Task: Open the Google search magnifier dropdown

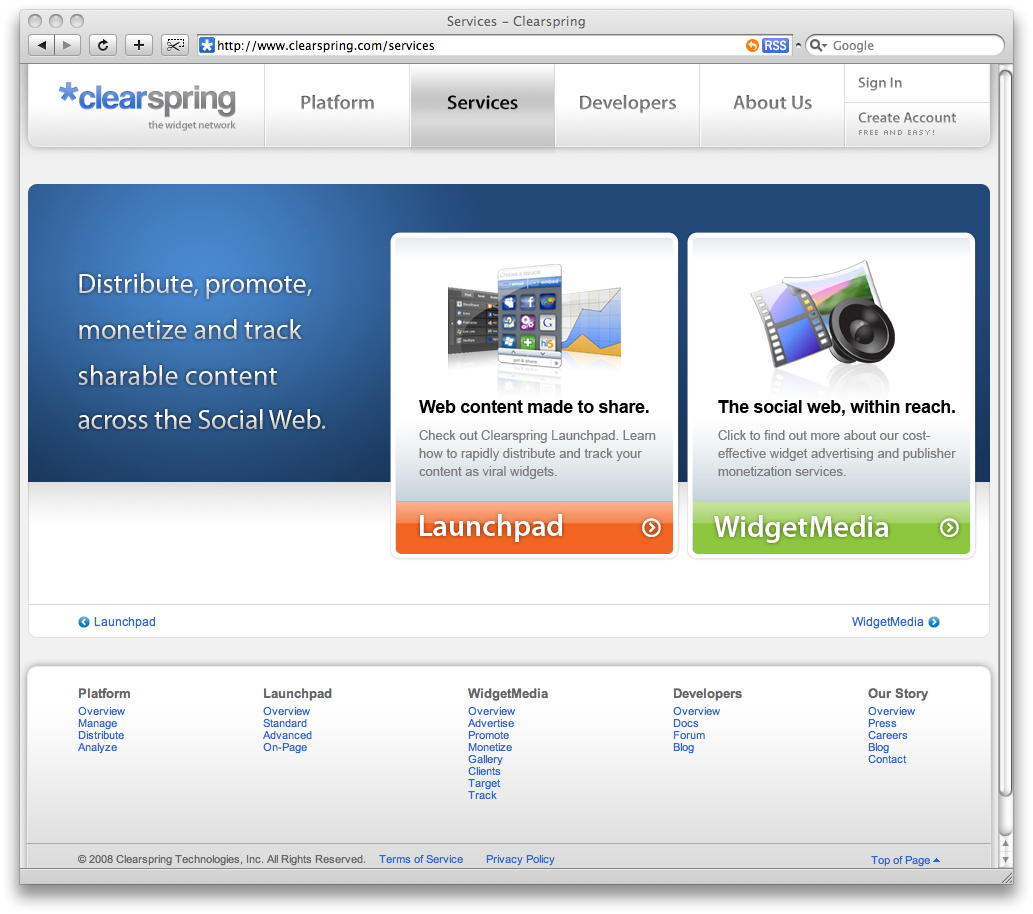Action: click(x=818, y=45)
